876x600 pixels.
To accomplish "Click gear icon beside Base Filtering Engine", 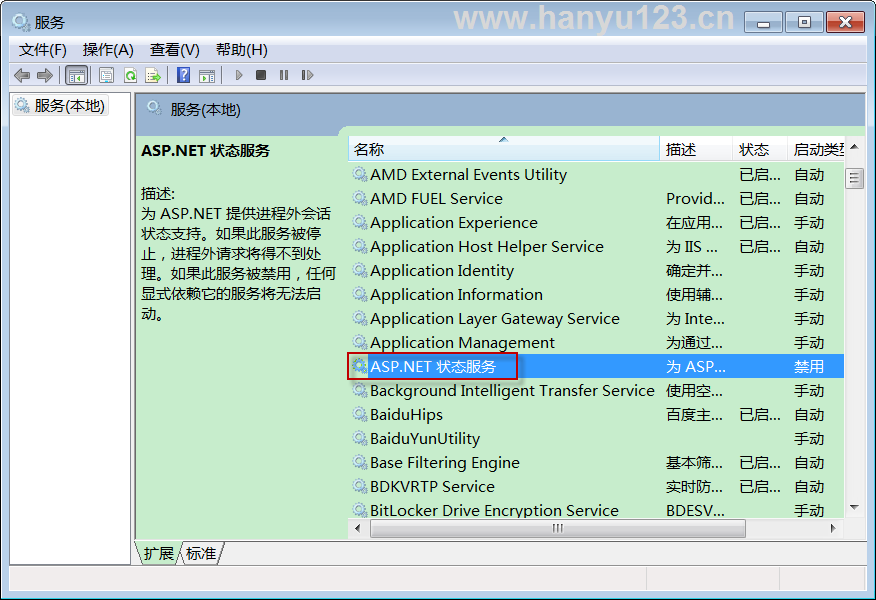I will [x=360, y=463].
